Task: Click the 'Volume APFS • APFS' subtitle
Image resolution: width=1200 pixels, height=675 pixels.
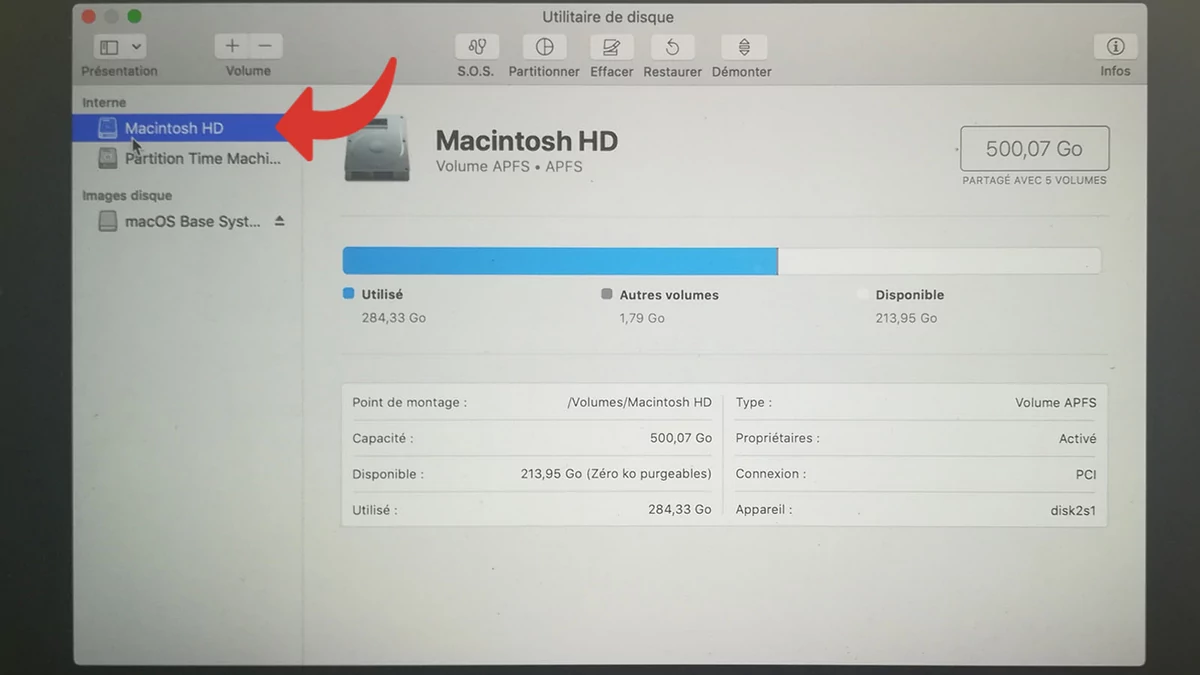Action: coord(509,166)
